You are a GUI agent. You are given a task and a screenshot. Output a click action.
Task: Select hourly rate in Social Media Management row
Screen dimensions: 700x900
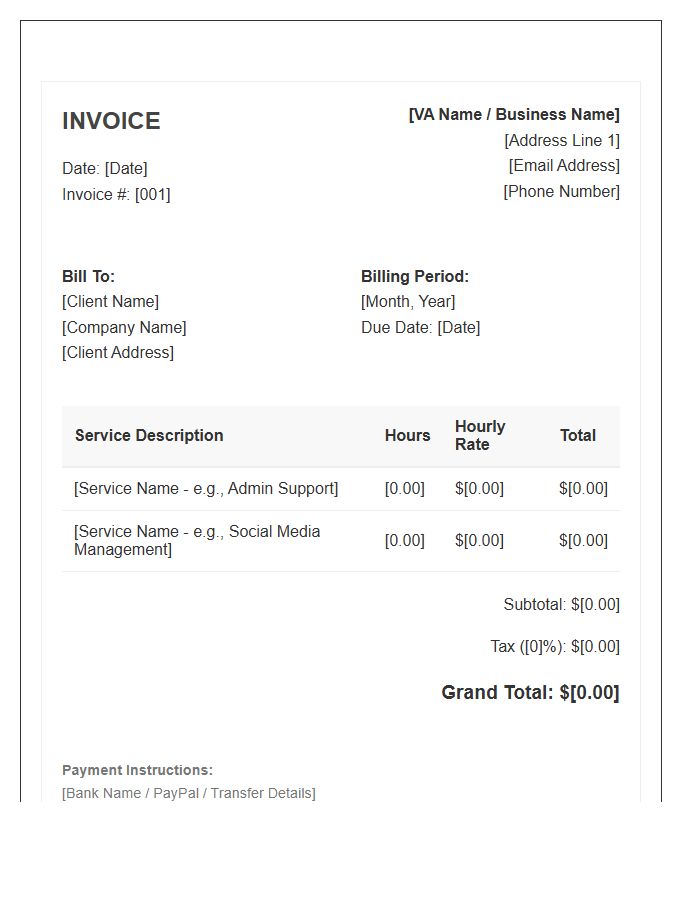(x=479, y=540)
